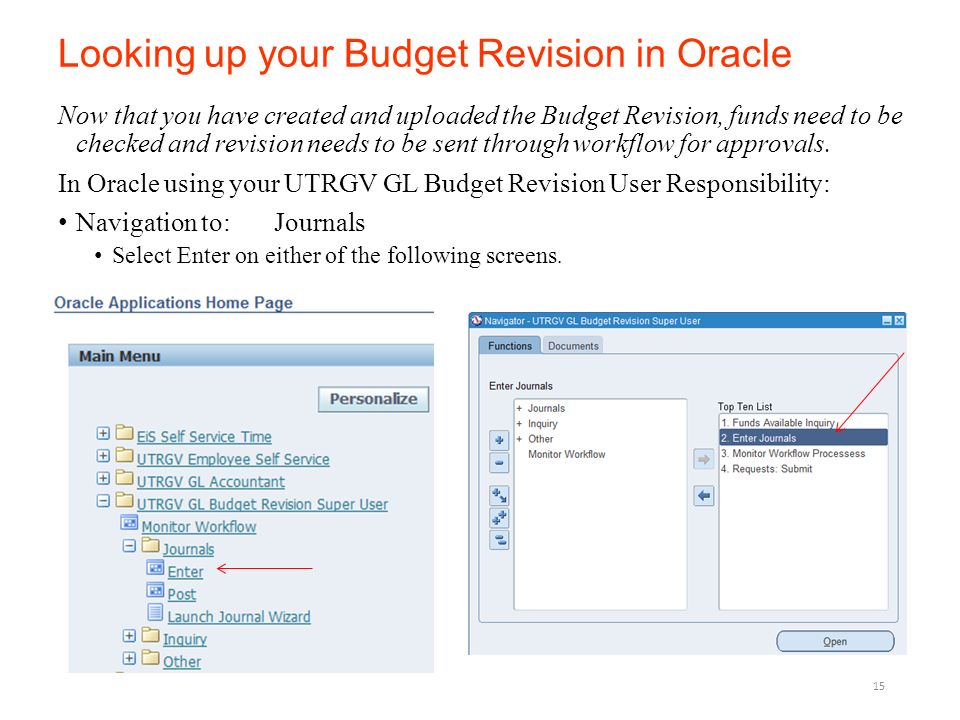This screenshot has width=960, height=720.
Task: Click the Expand (plus) button in Navigator
Action: coord(499,440)
